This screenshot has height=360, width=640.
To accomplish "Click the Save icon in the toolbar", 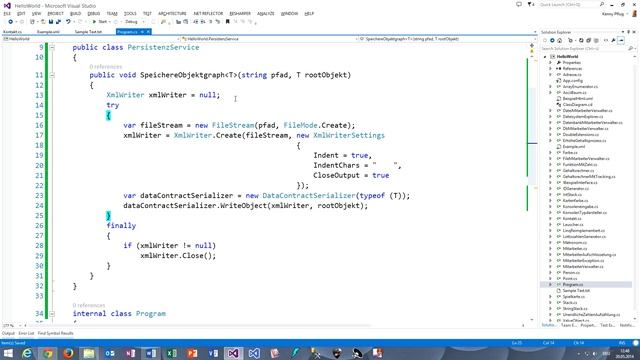I will point(51,22).
